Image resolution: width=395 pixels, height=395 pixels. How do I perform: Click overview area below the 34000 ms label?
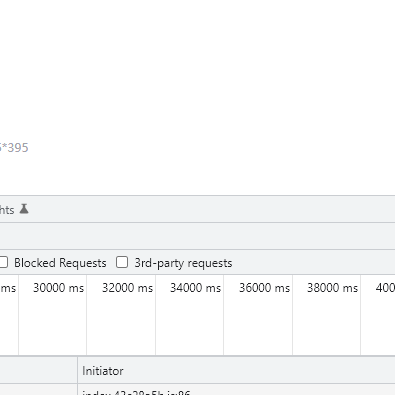[190, 325]
